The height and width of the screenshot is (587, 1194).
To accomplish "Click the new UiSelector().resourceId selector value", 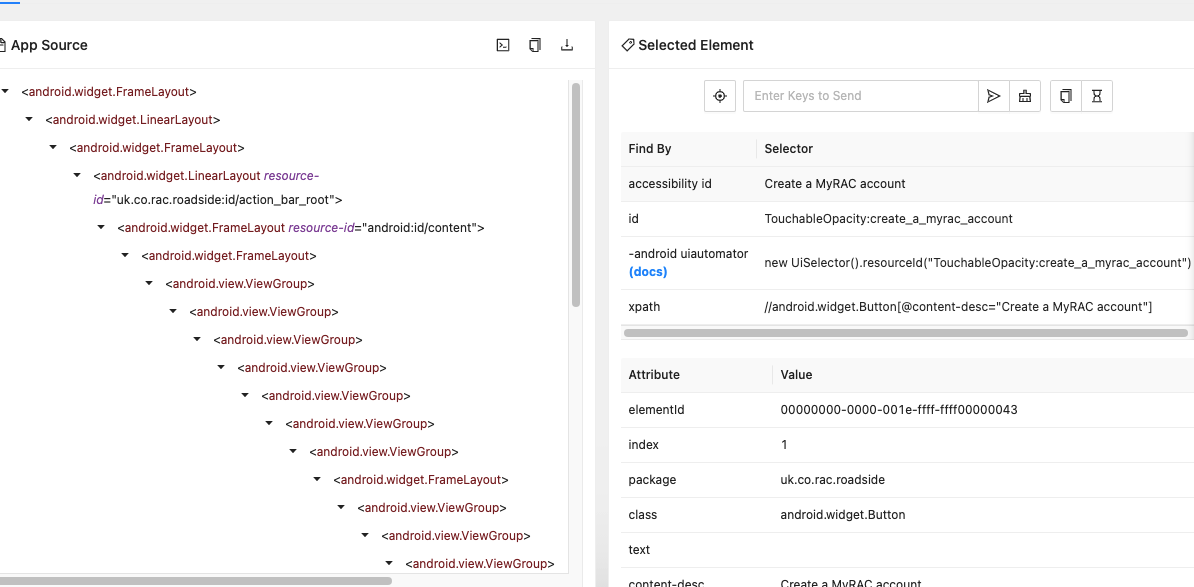I will pos(978,263).
